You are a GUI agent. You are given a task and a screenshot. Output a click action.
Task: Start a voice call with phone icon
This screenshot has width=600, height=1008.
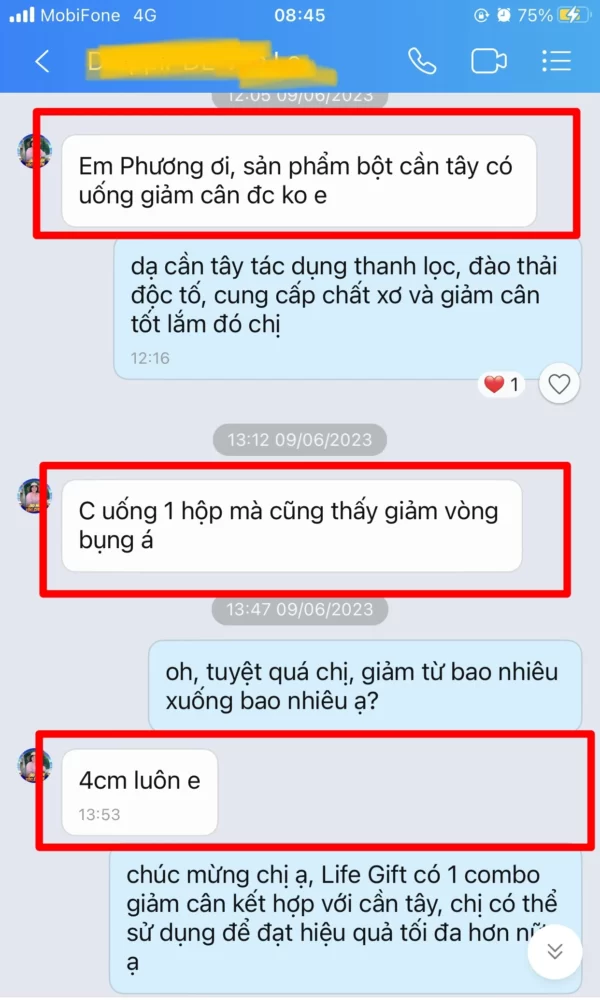[422, 62]
